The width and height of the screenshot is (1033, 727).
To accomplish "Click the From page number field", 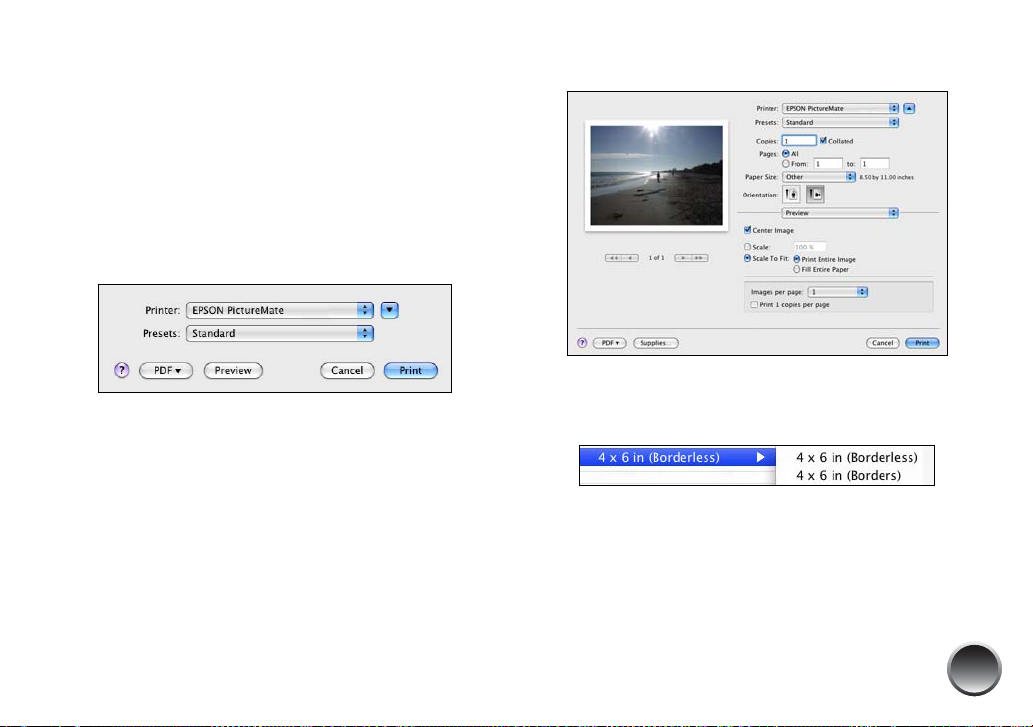I will [828, 164].
